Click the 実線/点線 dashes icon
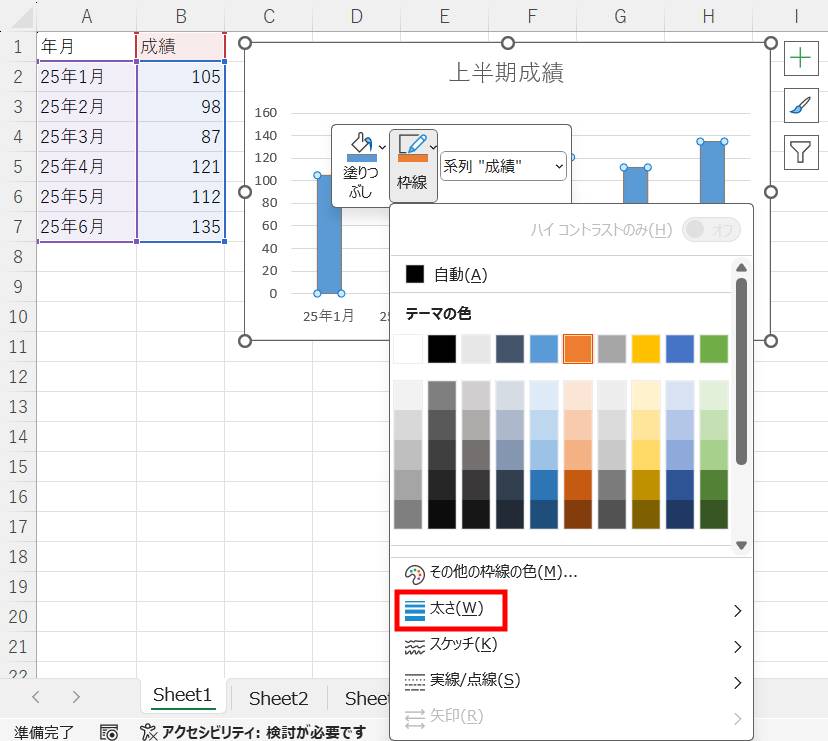 [x=415, y=682]
